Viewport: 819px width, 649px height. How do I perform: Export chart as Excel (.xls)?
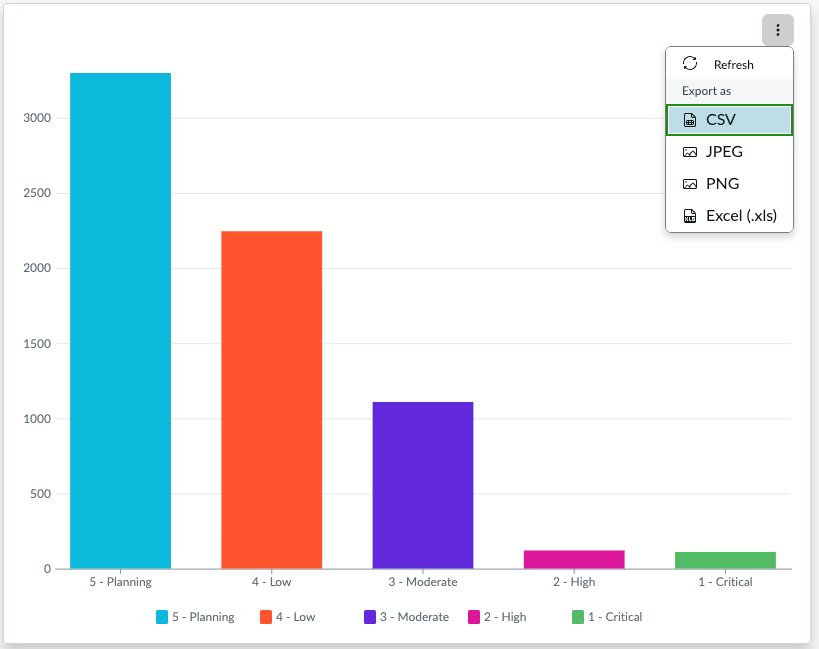[729, 216]
